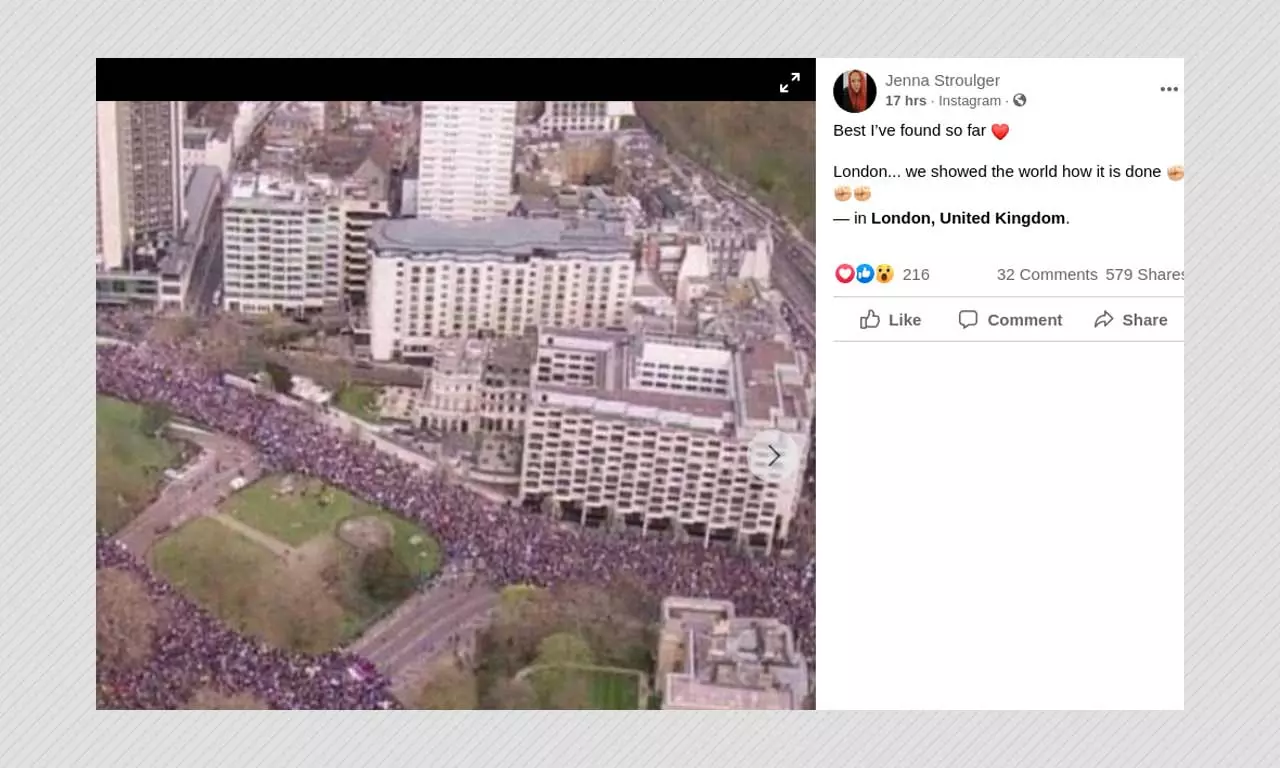1280x768 pixels.
Task: Open the London, United Kingdom location
Action: point(967,218)
